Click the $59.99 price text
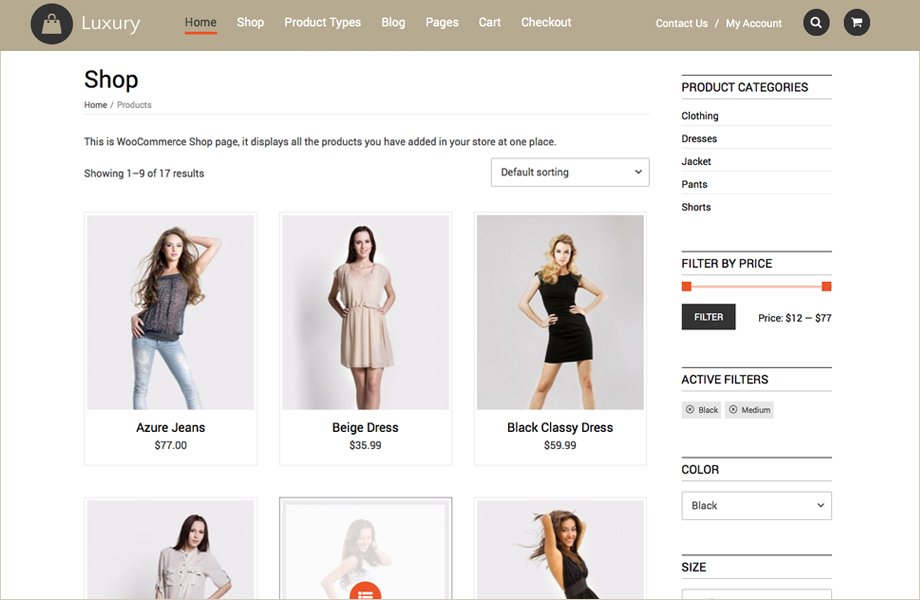 (560, 445)
